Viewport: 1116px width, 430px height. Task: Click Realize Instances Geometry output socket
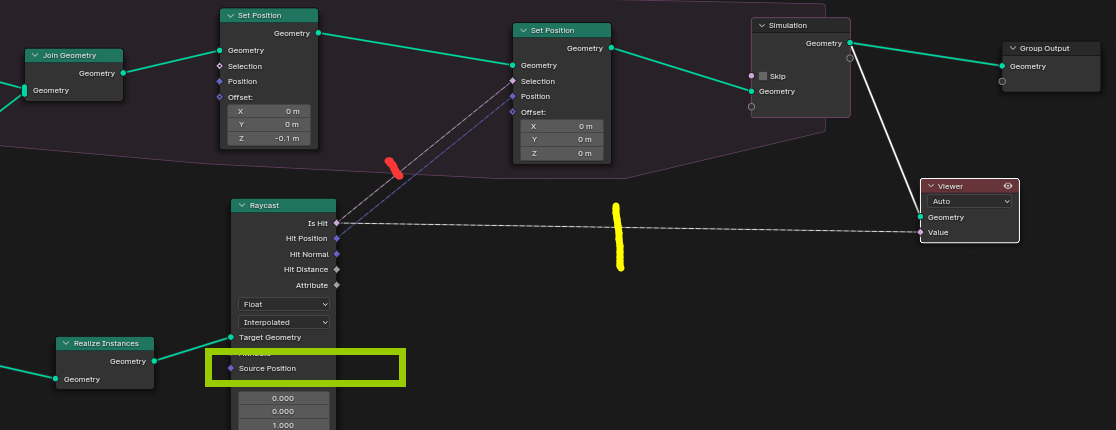tap(154, 361)
